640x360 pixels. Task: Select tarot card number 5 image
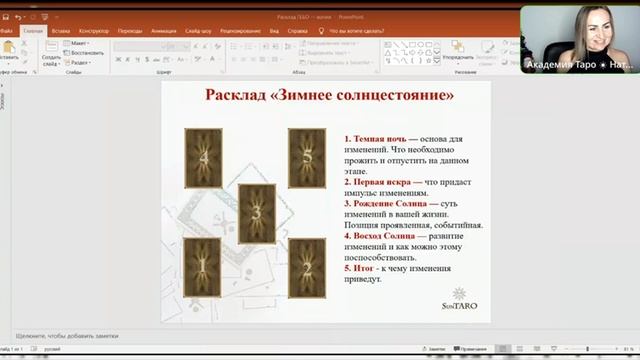click(307, 158)
